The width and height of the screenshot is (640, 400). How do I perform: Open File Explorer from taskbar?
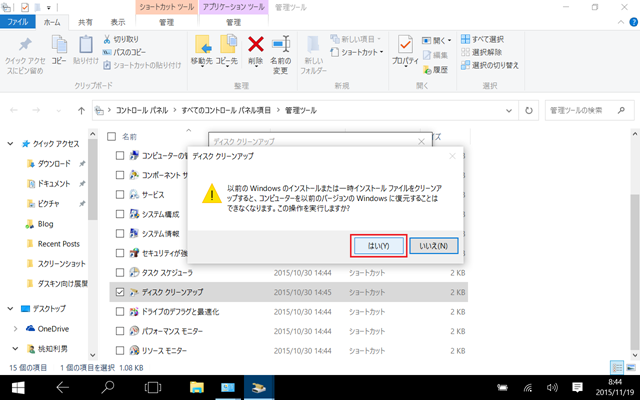[x=197, y=387]
